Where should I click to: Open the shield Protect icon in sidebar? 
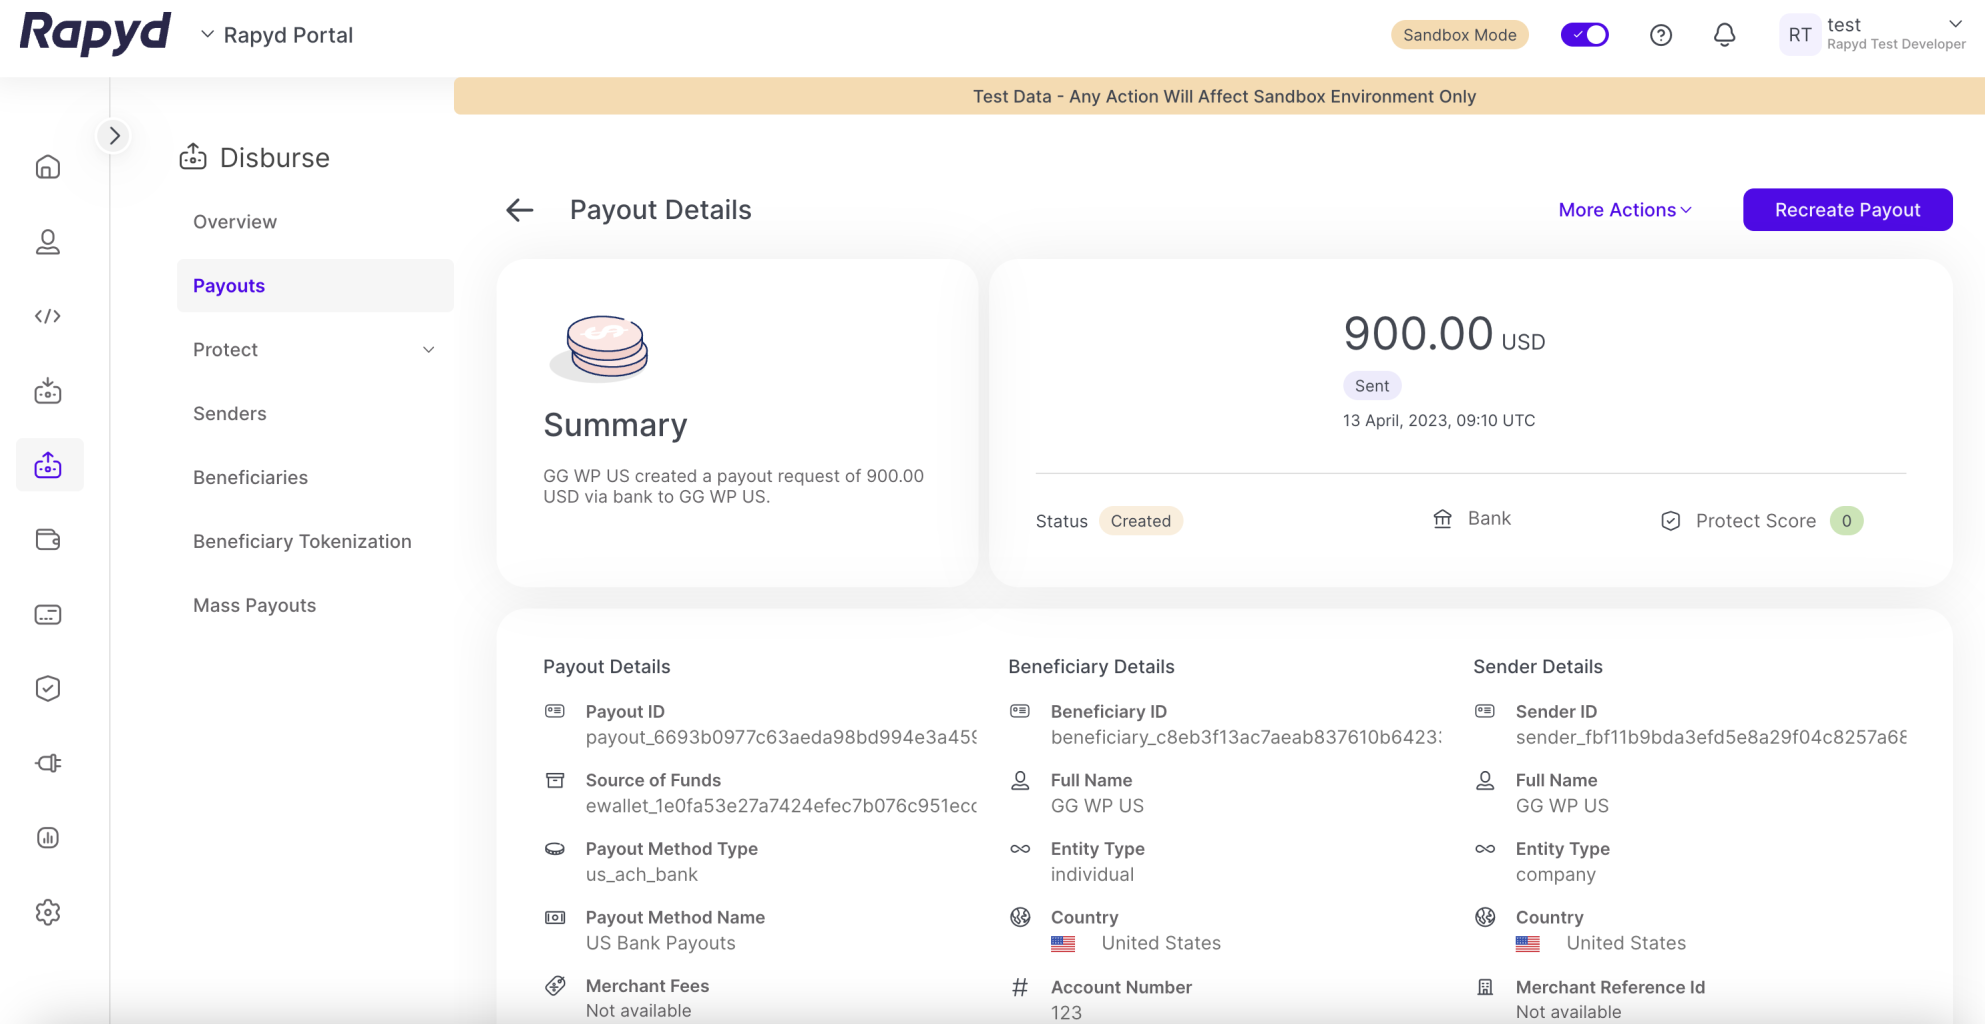48,689
